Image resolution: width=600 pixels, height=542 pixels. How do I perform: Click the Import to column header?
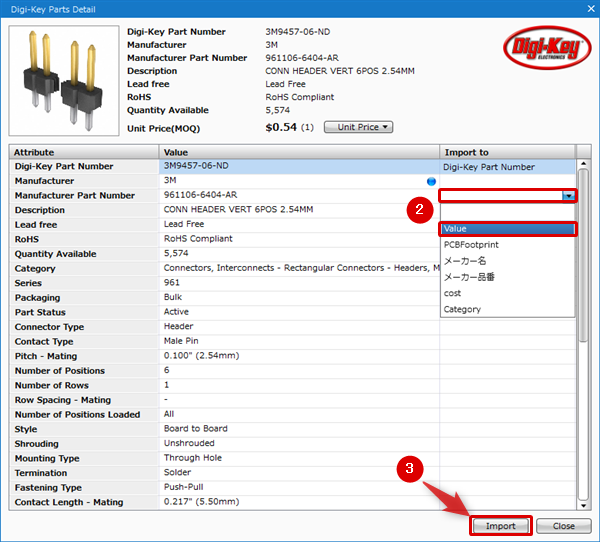[507, 152]
